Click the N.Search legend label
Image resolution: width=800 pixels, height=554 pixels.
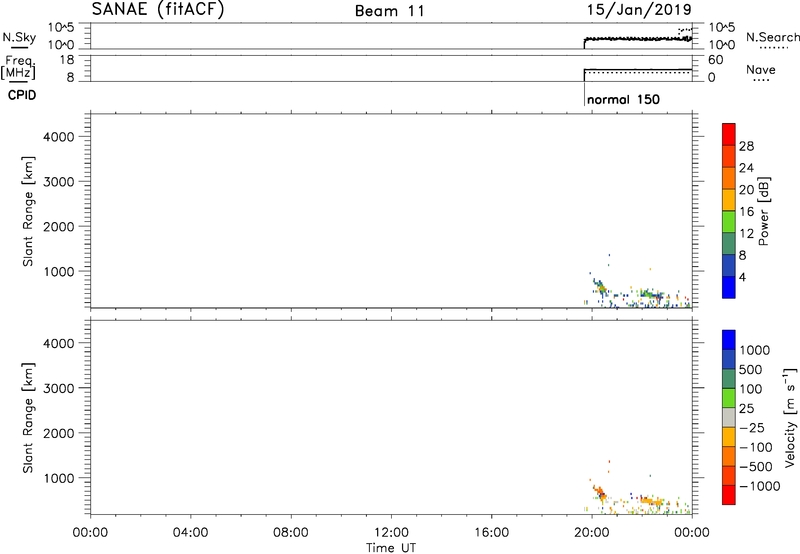click(772, 37)
